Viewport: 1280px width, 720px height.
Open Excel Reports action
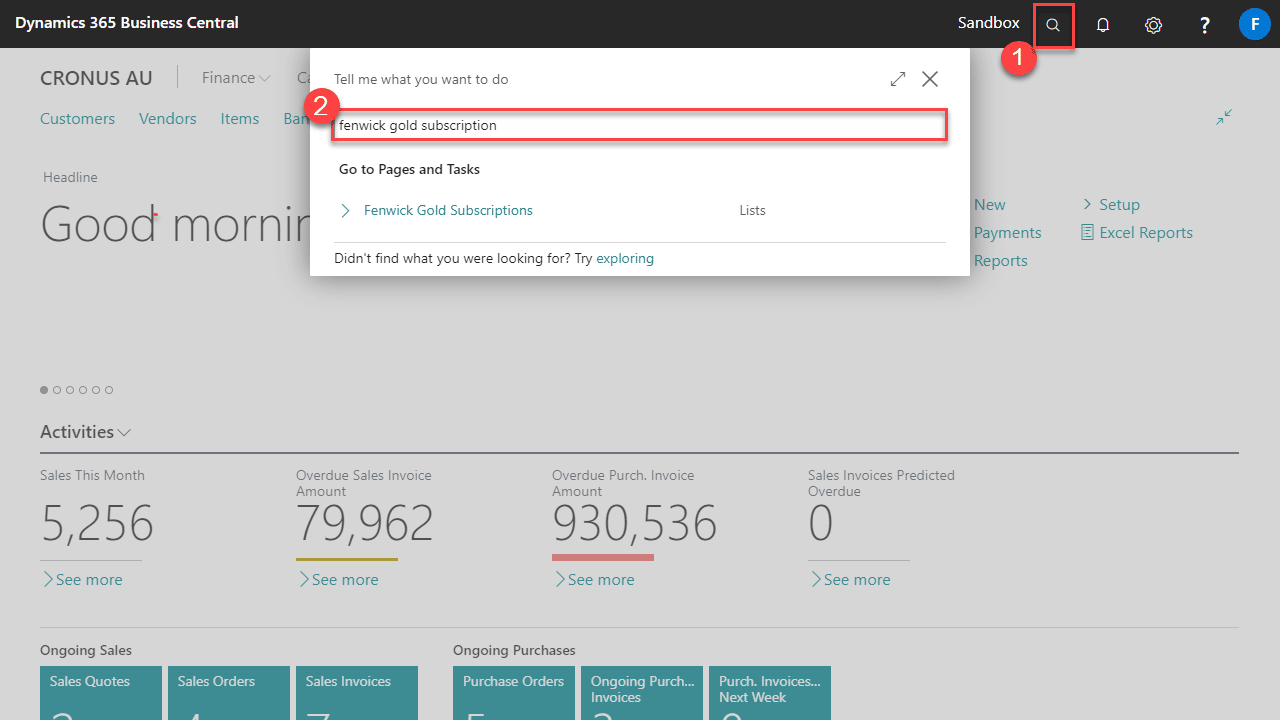pos(1137,232)
